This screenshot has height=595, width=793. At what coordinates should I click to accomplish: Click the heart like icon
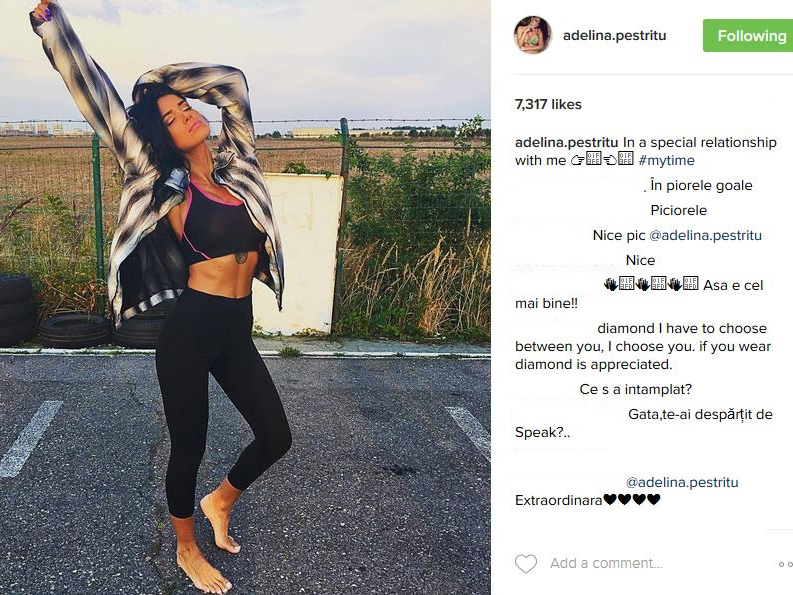pos(526,564)
